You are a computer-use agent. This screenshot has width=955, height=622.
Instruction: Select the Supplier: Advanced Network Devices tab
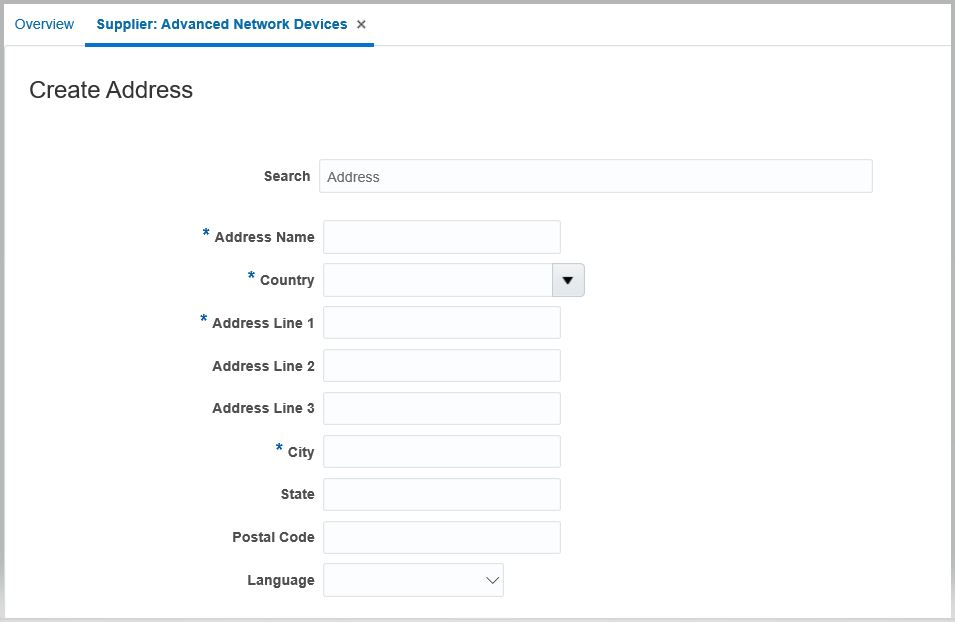point(221,24)
